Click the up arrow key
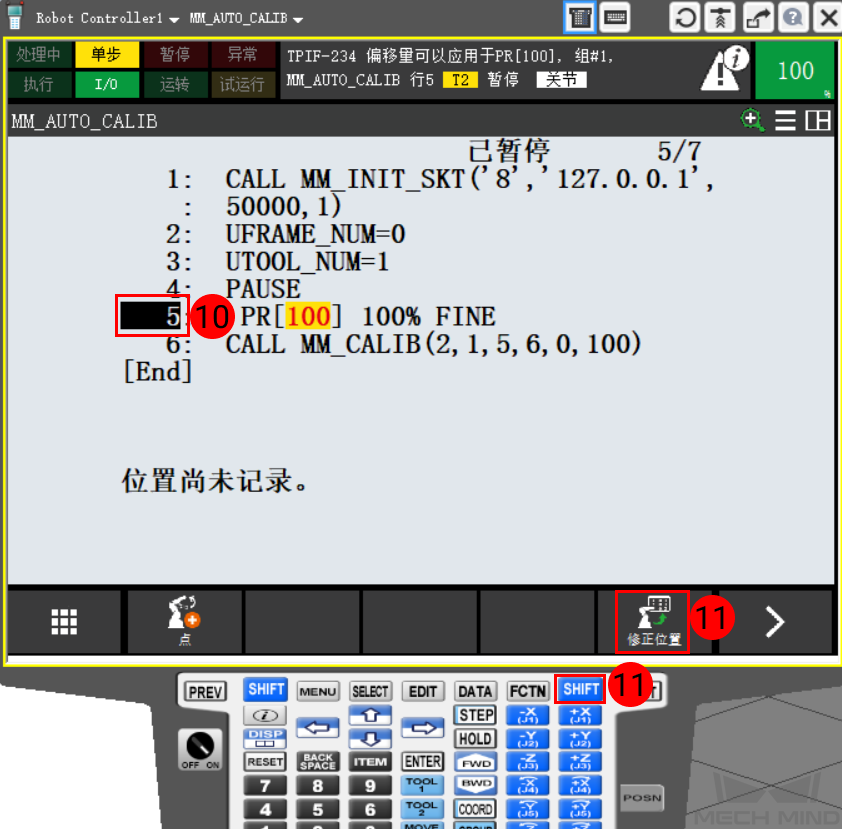842x829 pixels. pyautogui.click(x=370, y=715)
